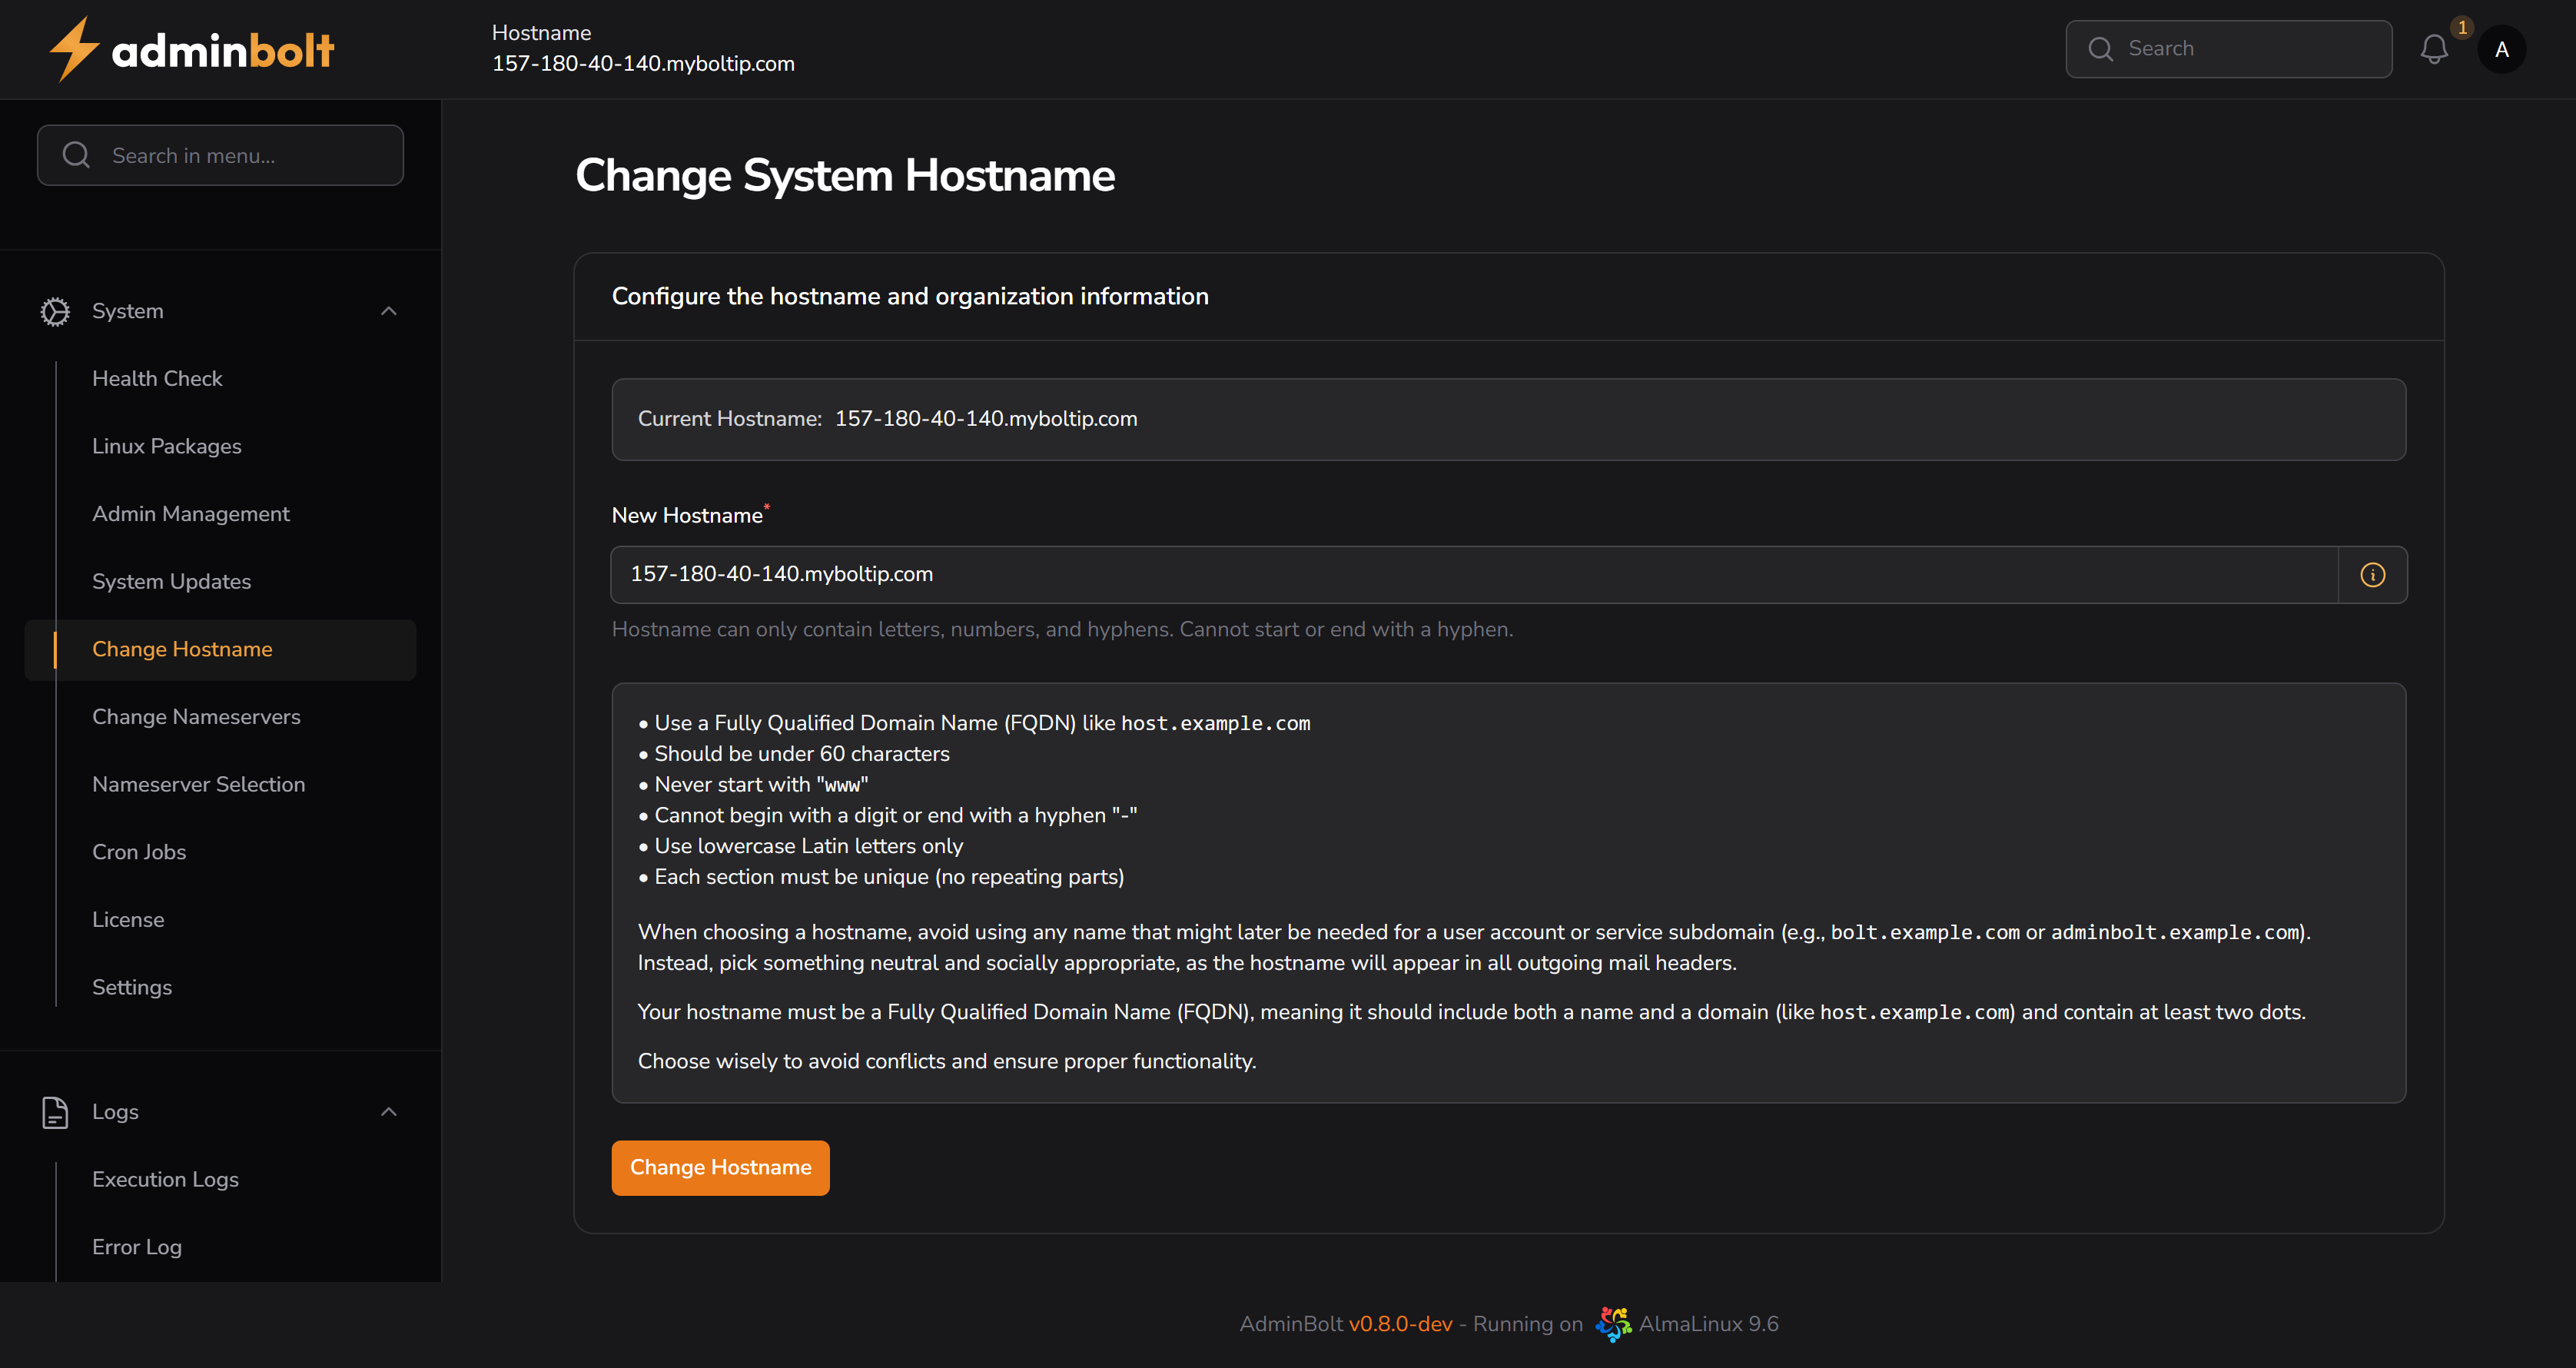This screenshot has height=1368, width=2576.
Task: Open the user avatar menu
Action: tap(2501, 49)
